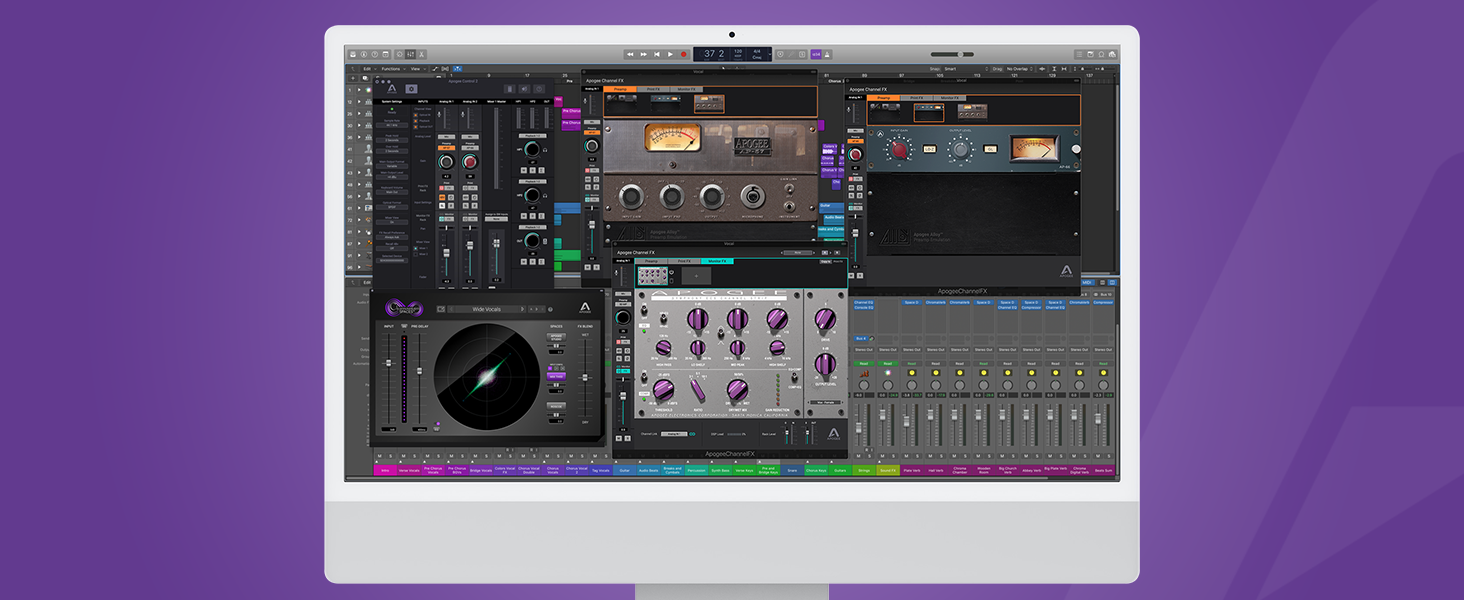Click the red gain knob on Analog IN 2
This screenshot has height=600, width=1464.
click(x=469, y=162)
